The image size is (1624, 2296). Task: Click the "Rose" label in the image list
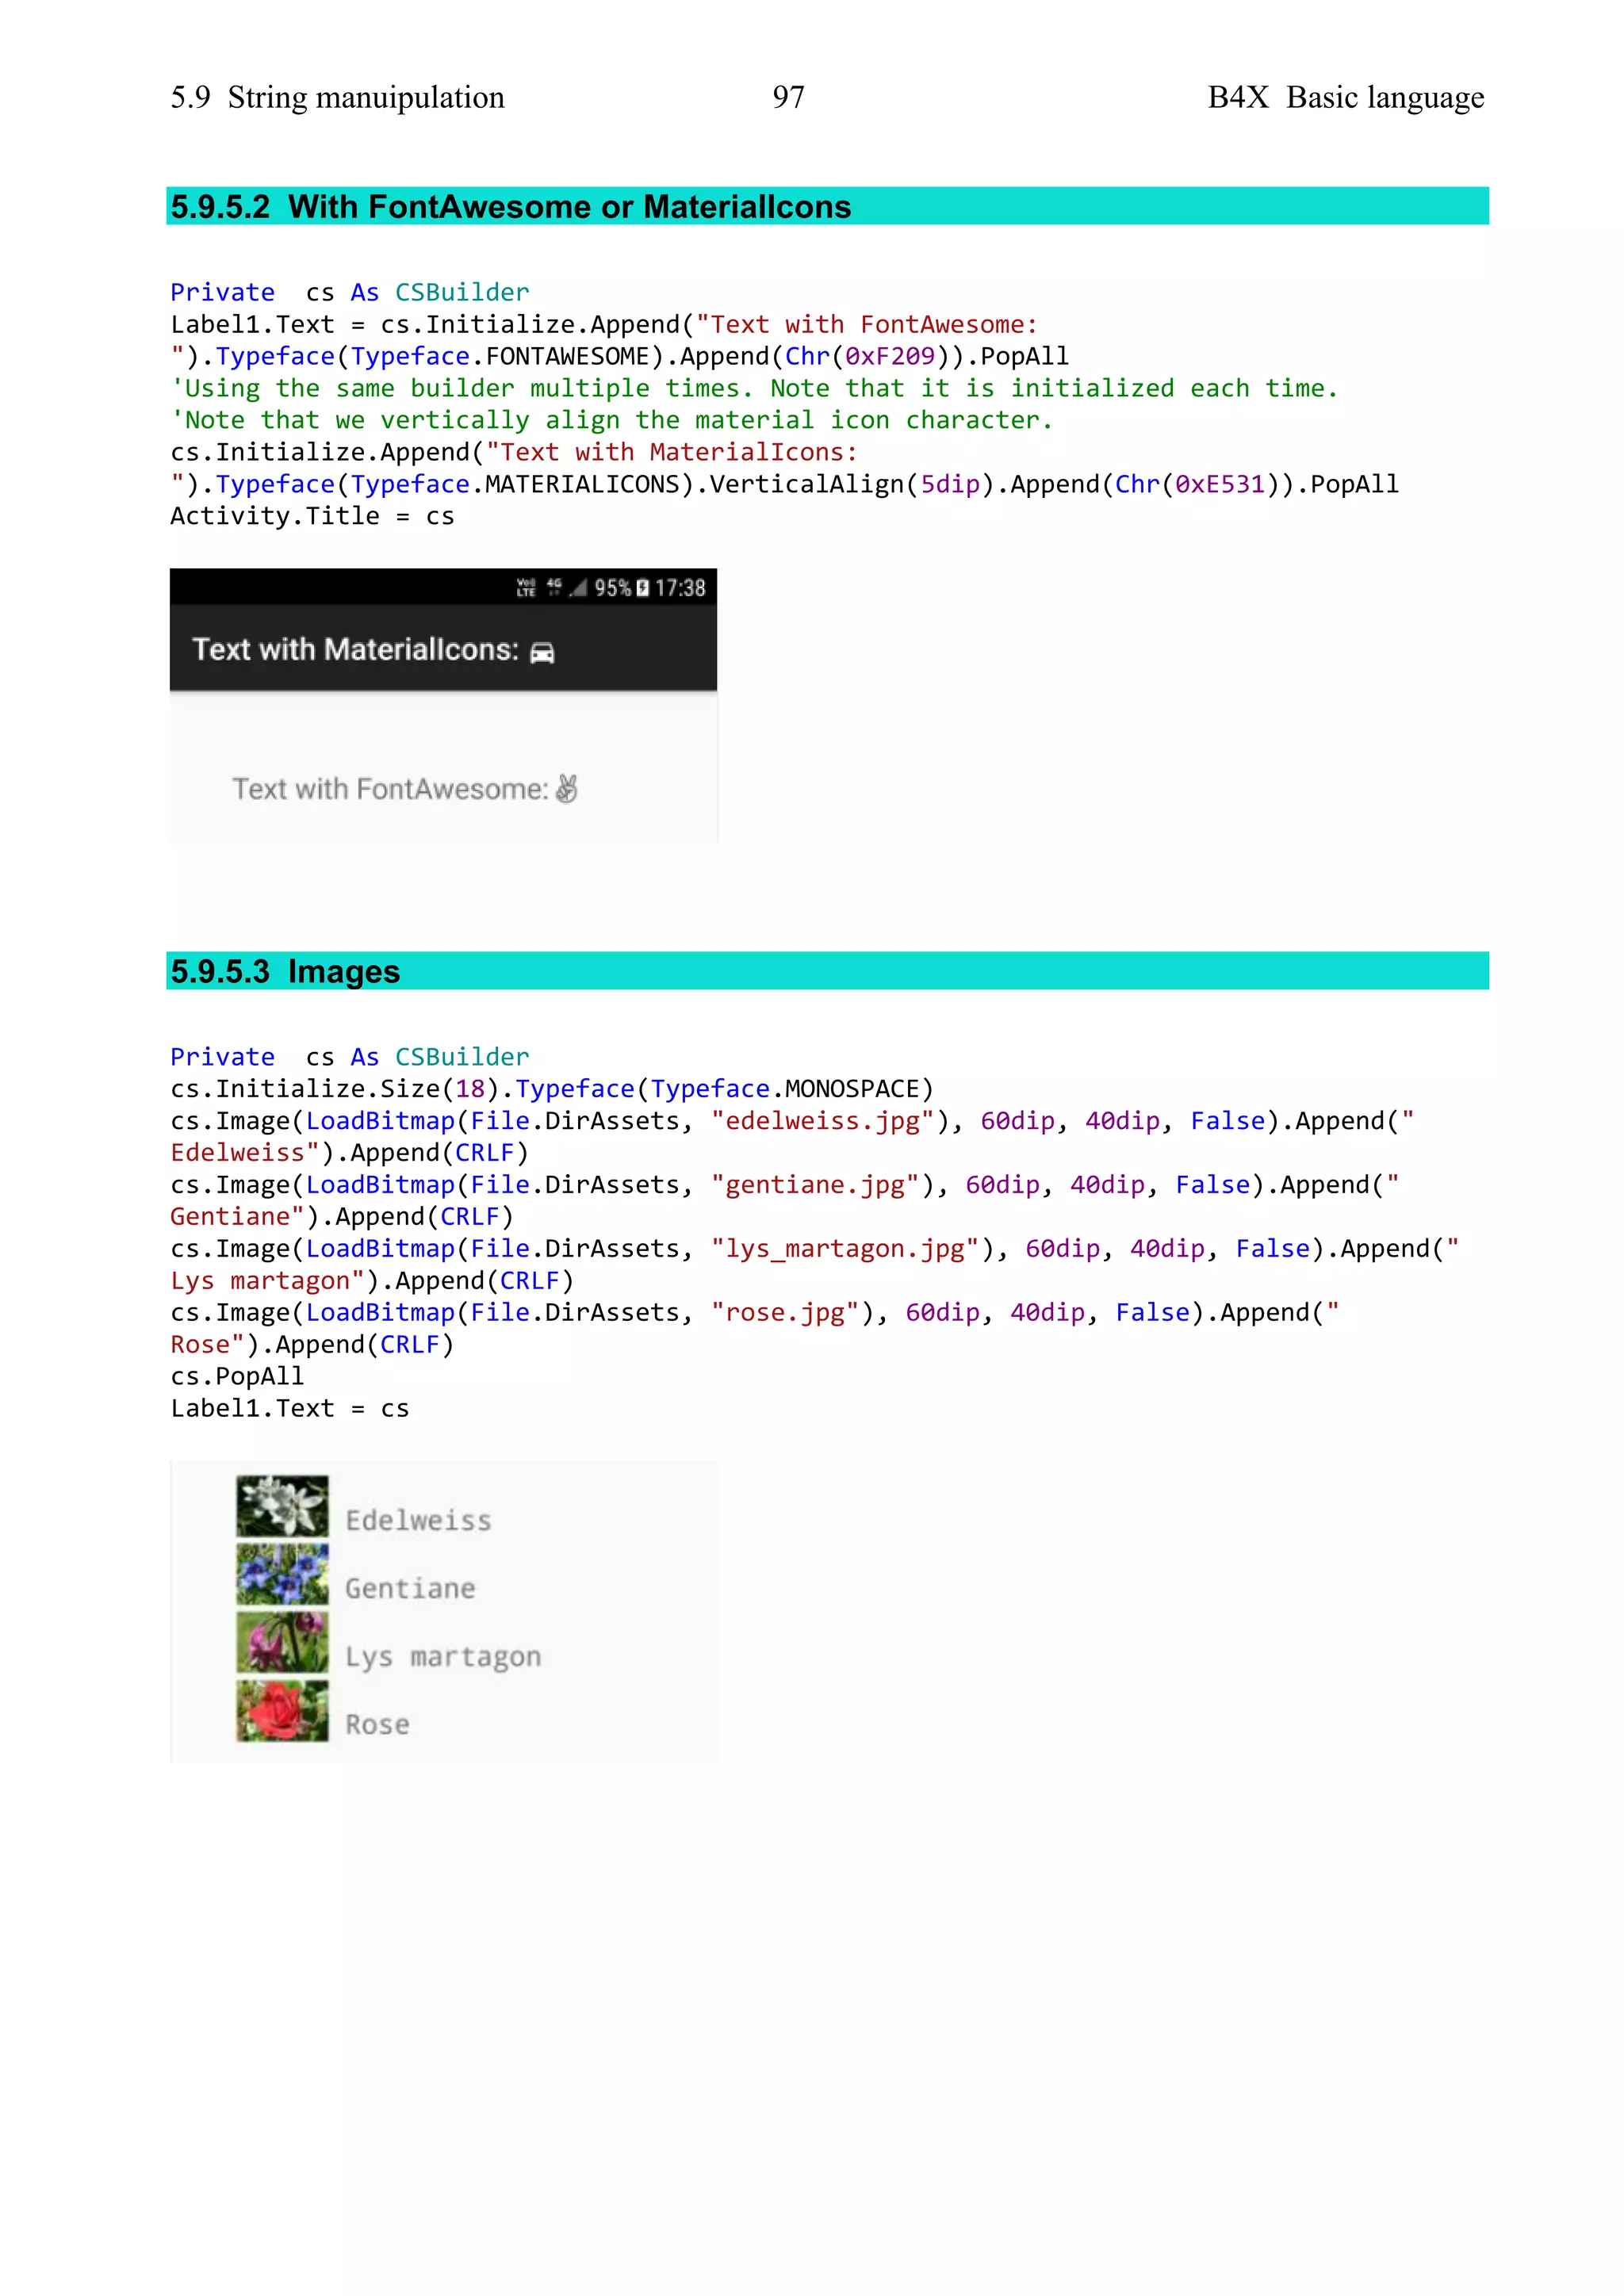(x=377, y=1725)
